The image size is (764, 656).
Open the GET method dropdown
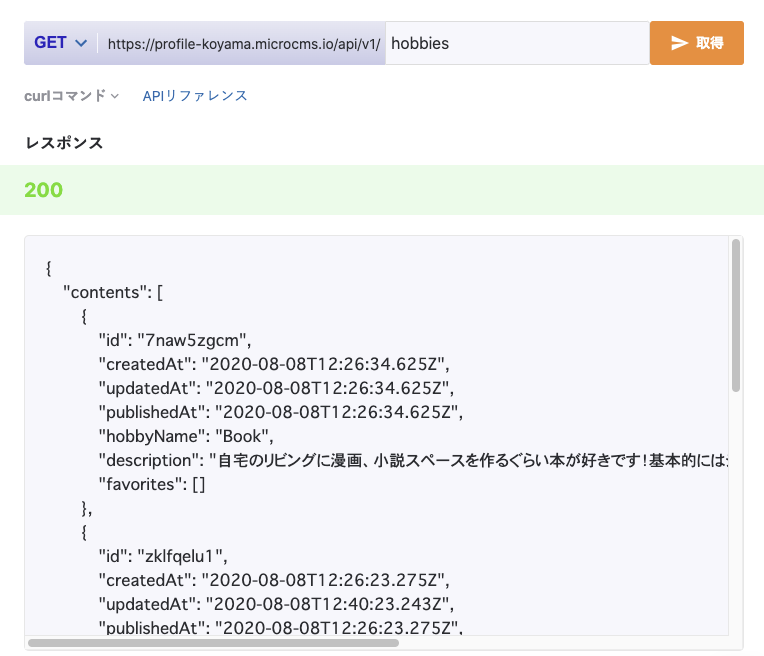(60, 43)
